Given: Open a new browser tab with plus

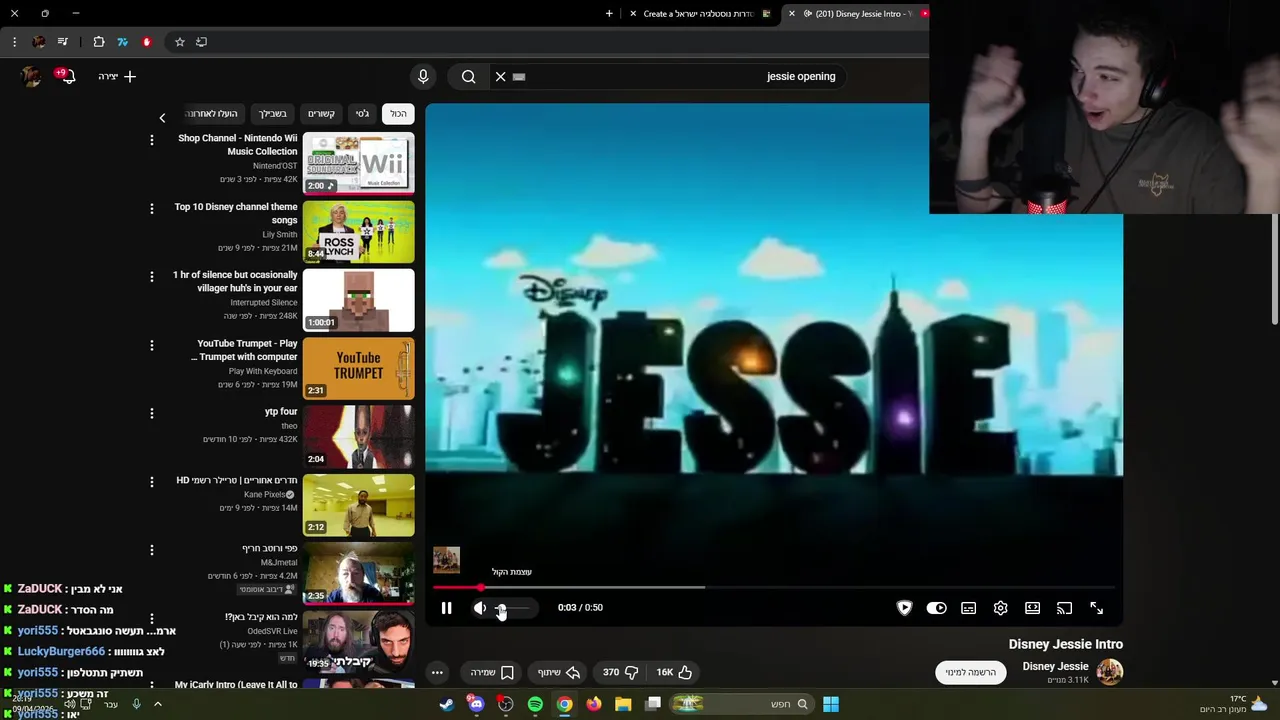Looking at the screenshot, I should coord(609,14).
